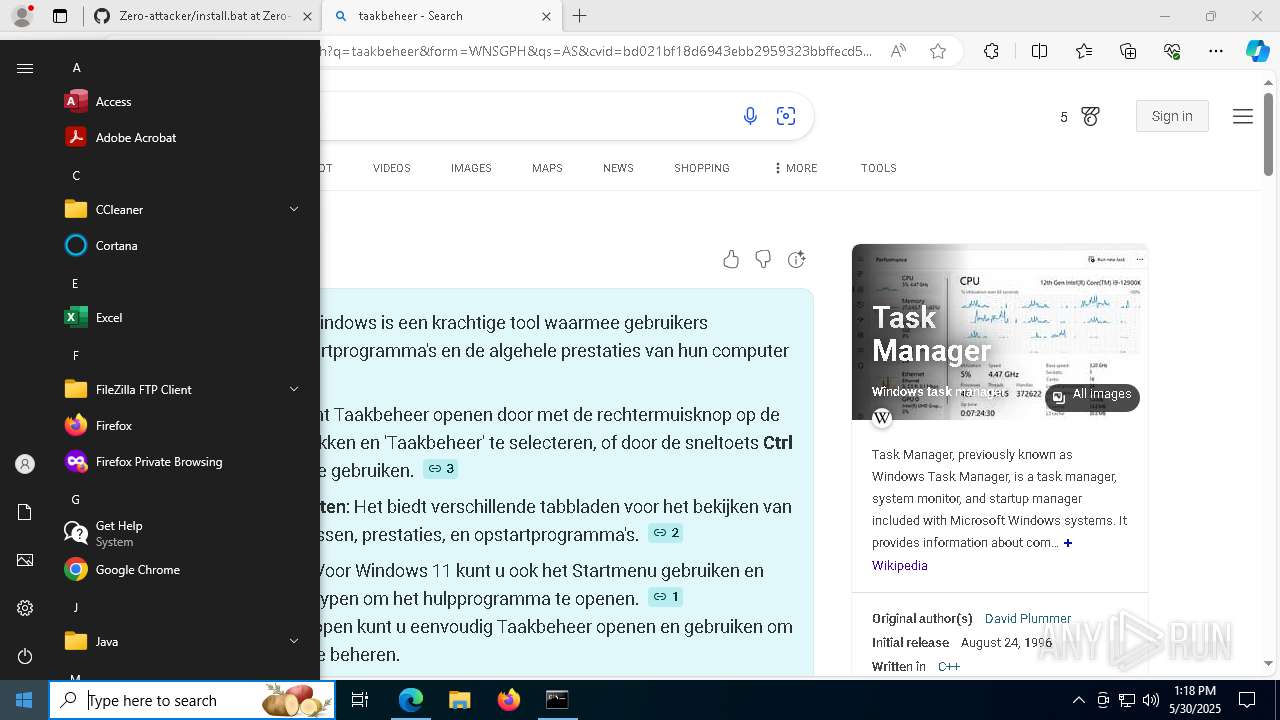Open Cortana from the Start menu

point(184,246)
